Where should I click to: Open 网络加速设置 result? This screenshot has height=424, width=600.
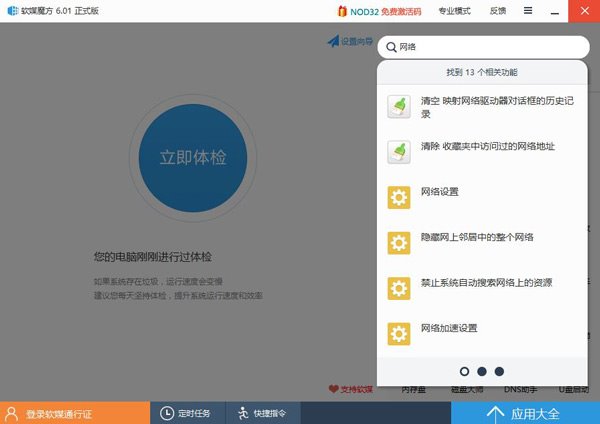click(x=449, y=328)
